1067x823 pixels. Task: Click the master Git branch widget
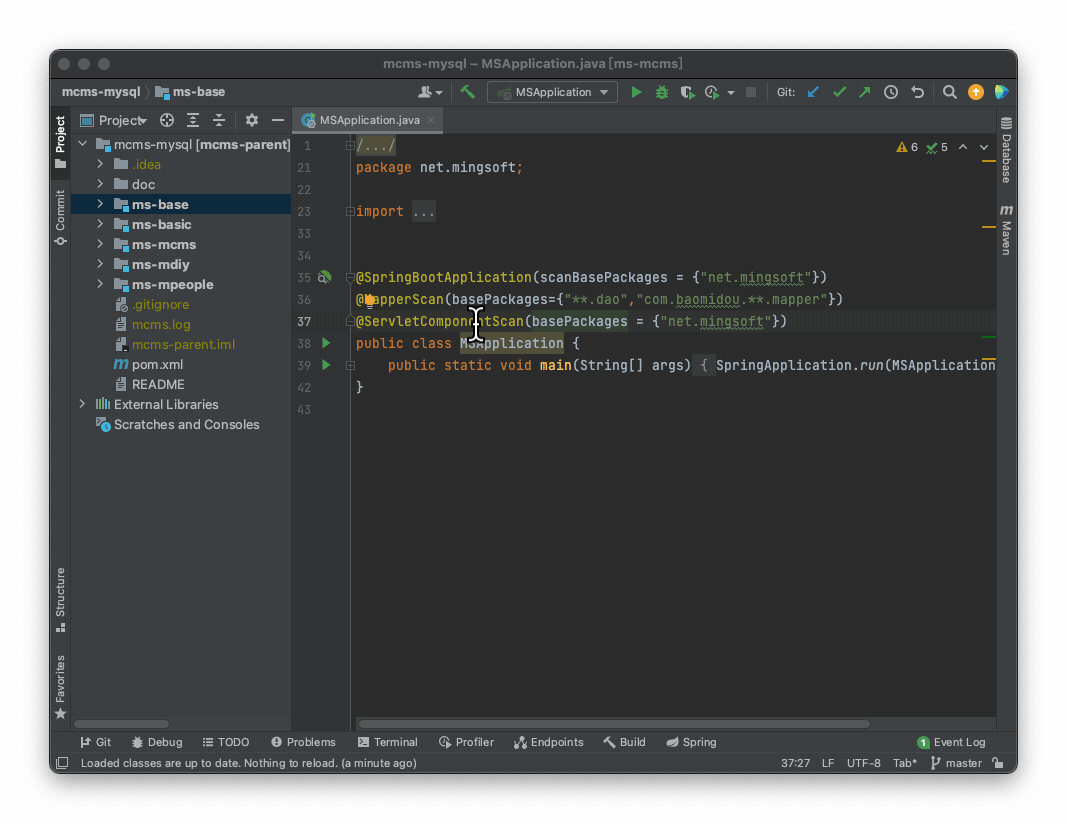point(956,763)
